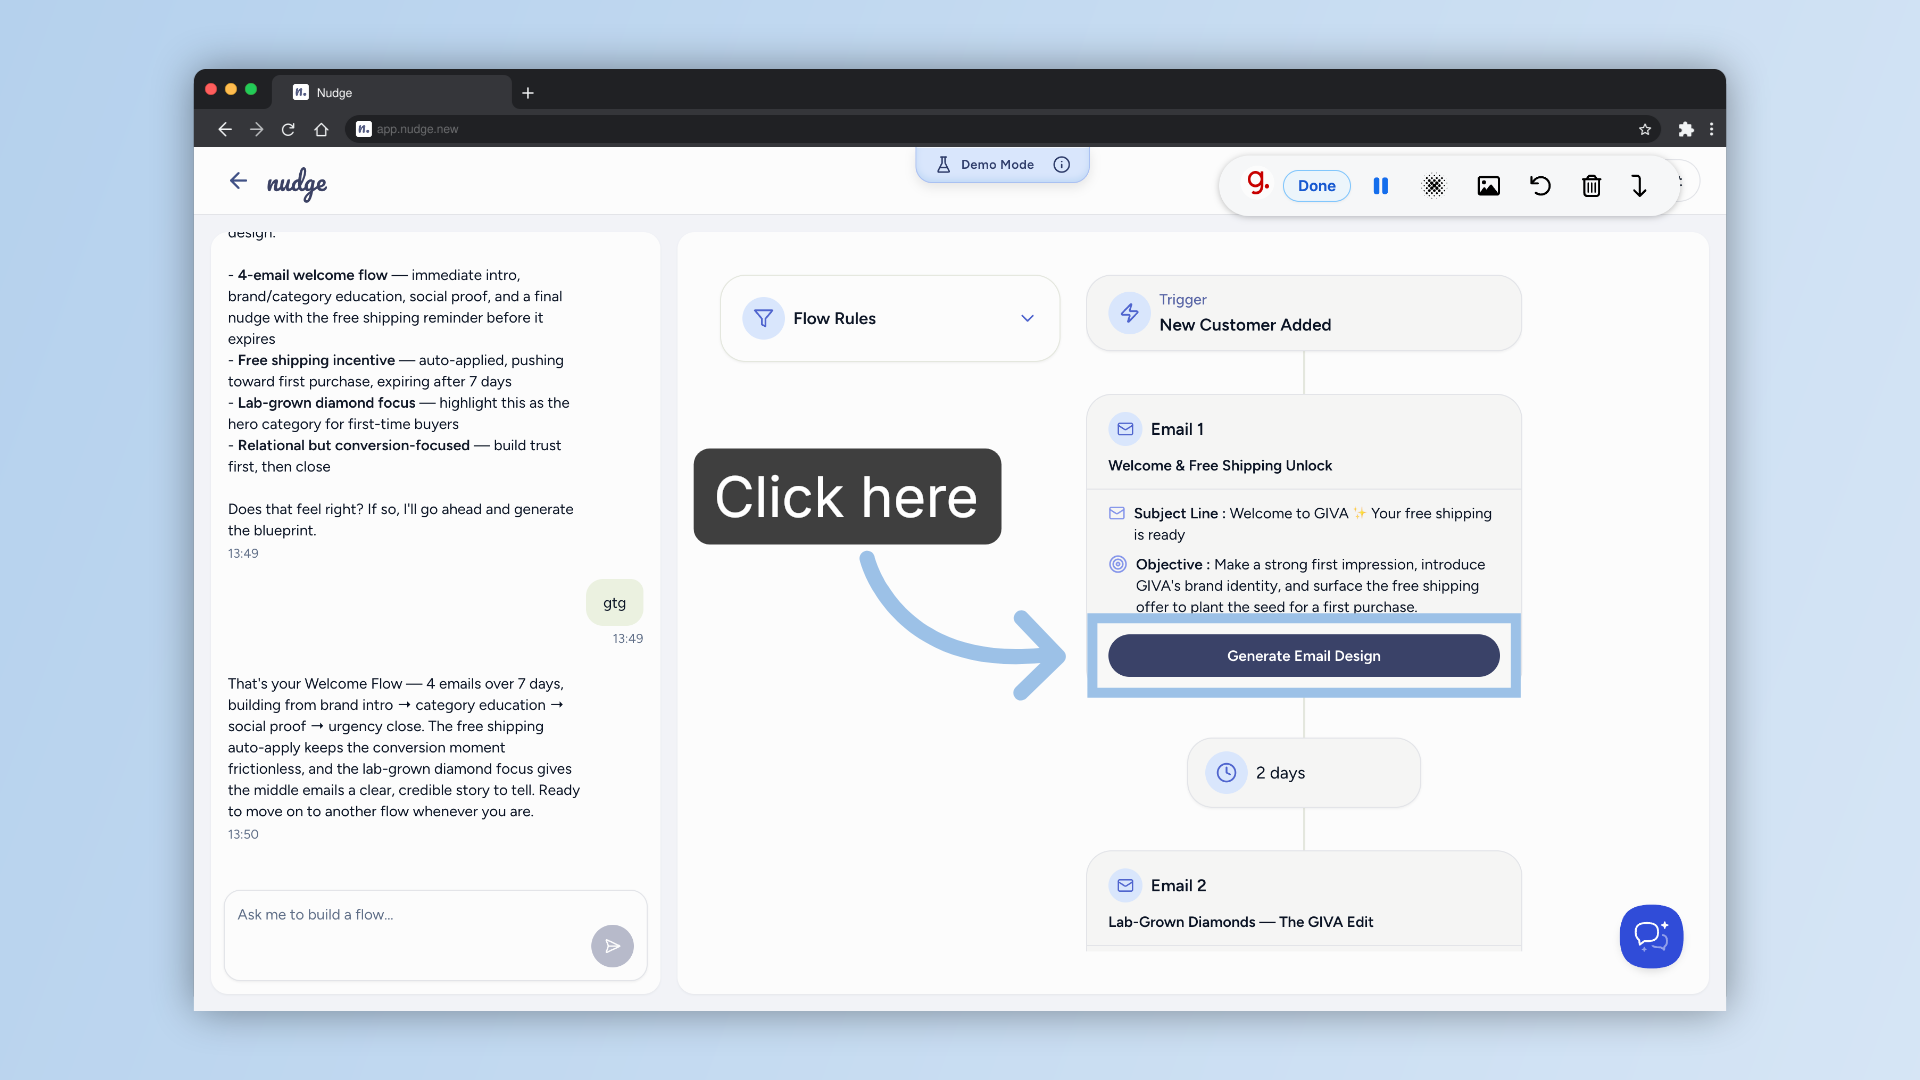
Task: Click Lab-Grown Diamonds — The GIVA Edit title
Action: pyautogui.click(x=1240, y=922)
